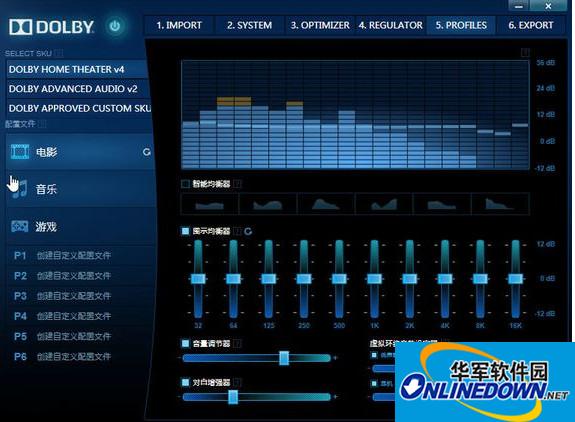Screen dimensions: 575x422
Task: Toggle the second virtual surround checkbox
Action: pos(374,384)
